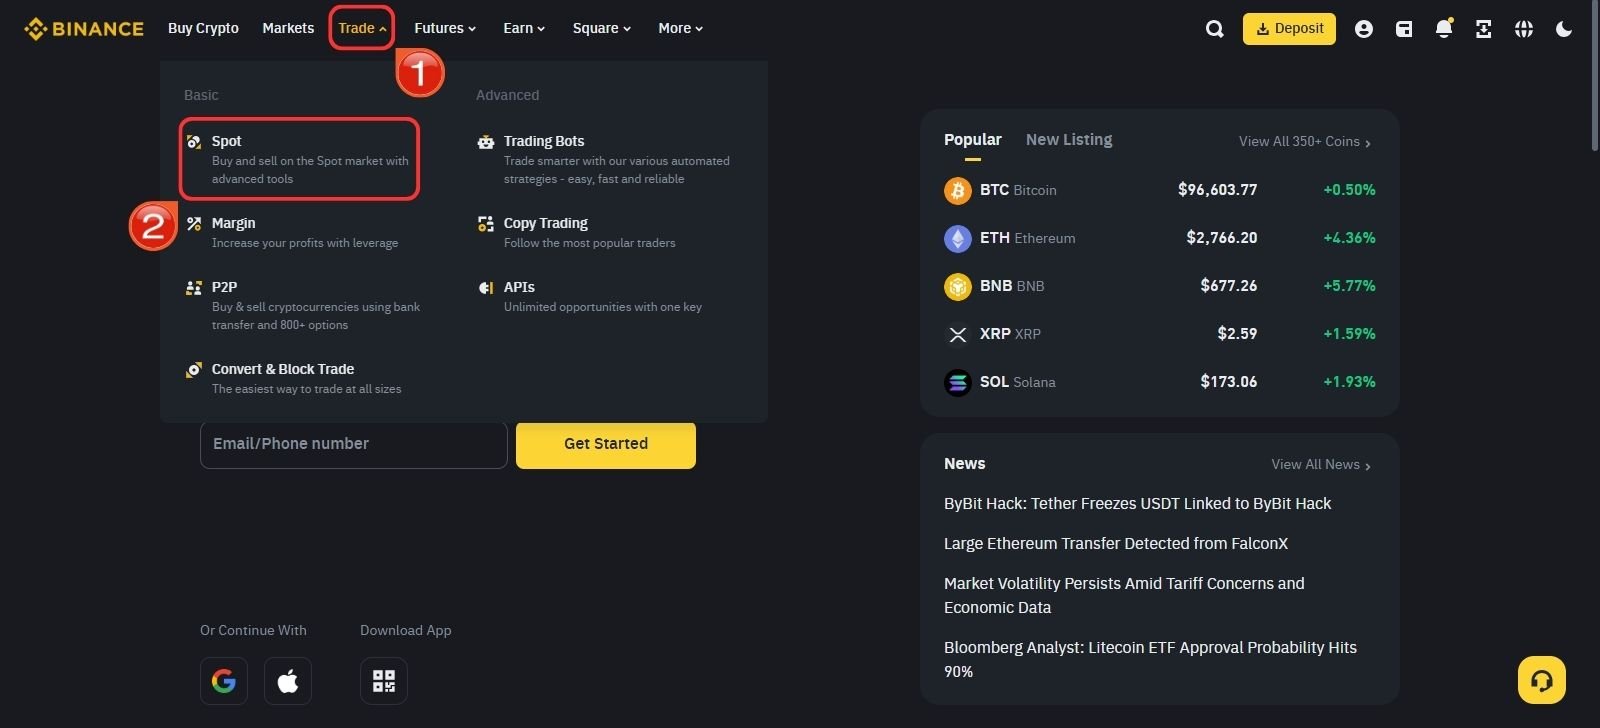Viewport: 1600px width, 728px height.
Task: Open the user profile icon
Action: pos(1364,29)
